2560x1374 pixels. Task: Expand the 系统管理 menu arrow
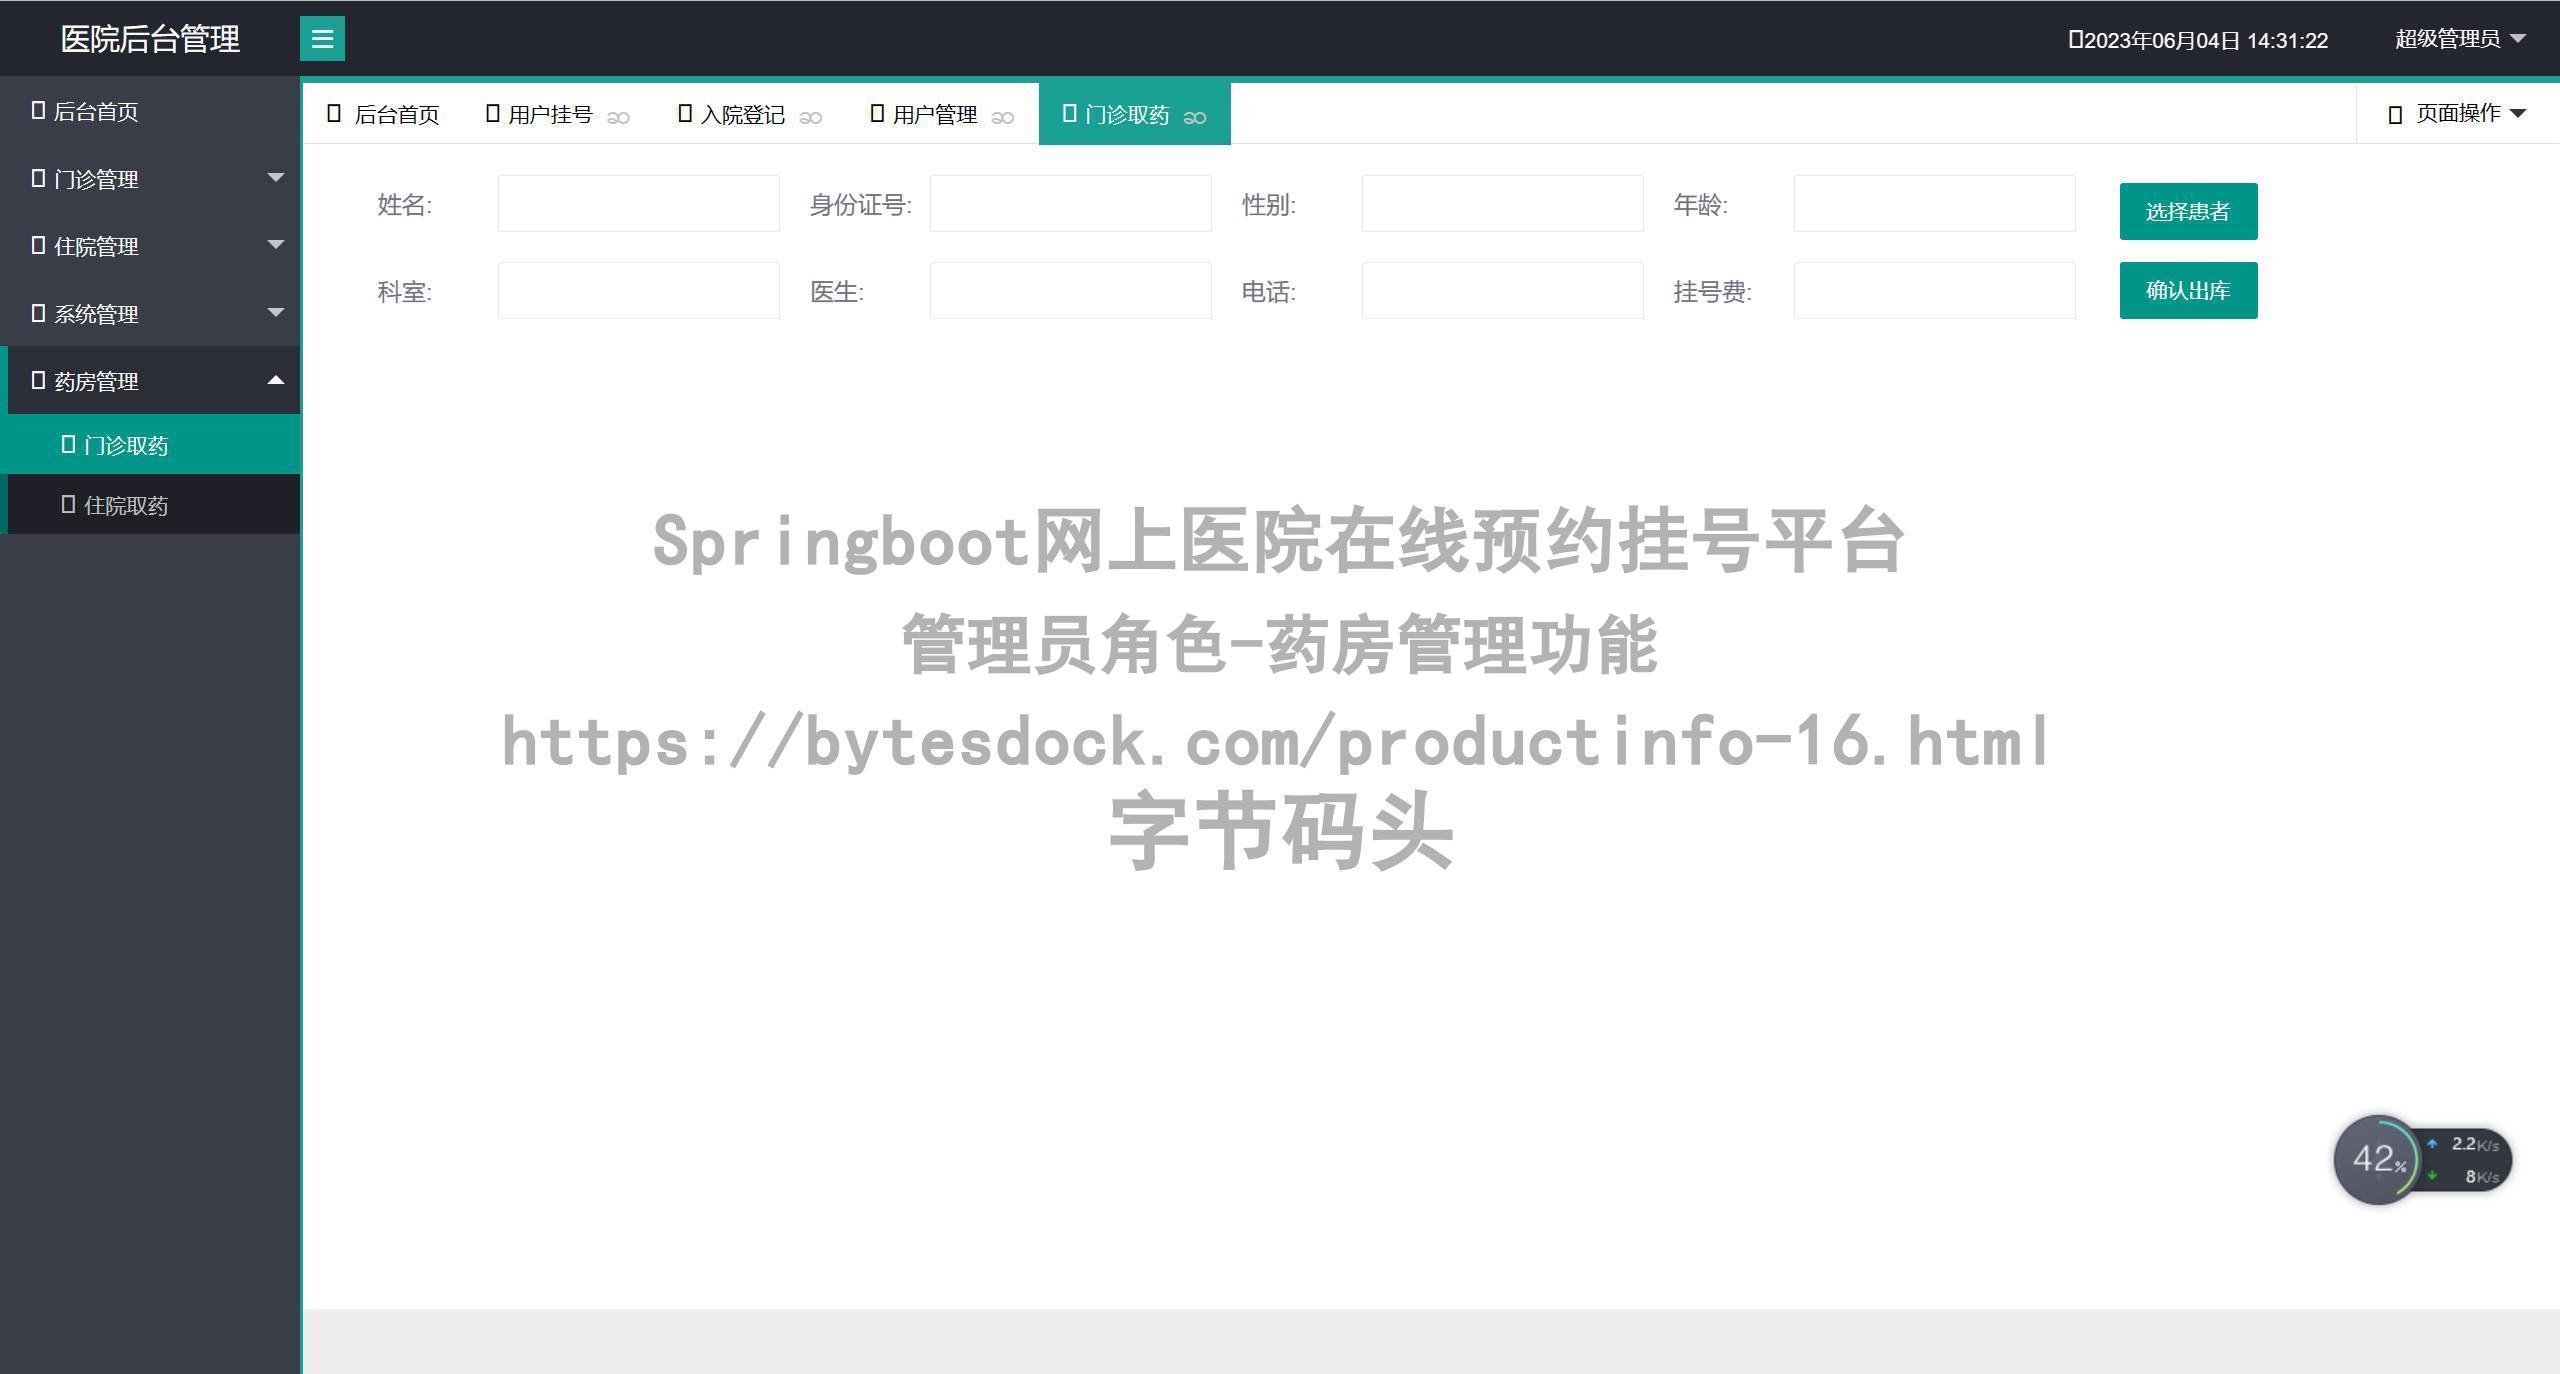coord(276,313)
